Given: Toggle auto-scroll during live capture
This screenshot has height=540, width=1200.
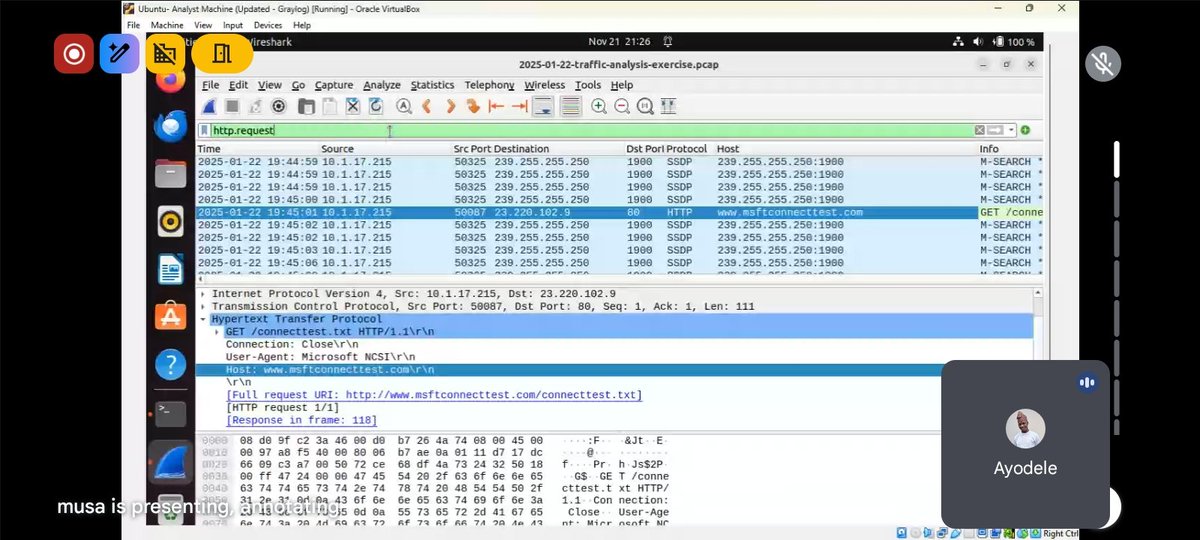Looking at the screenshot, I should (x=543, y=106).
